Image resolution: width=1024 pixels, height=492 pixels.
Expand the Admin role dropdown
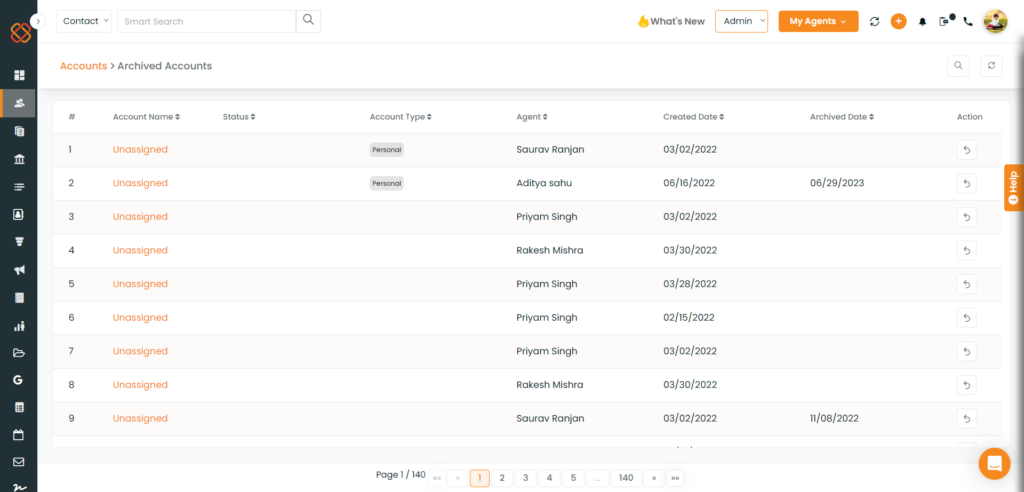tap(741, 21)
